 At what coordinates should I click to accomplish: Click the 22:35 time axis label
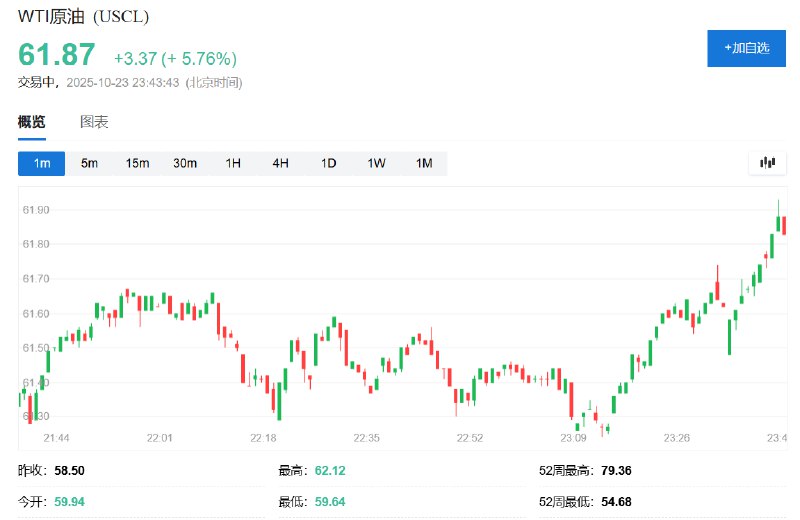[366, 438]
